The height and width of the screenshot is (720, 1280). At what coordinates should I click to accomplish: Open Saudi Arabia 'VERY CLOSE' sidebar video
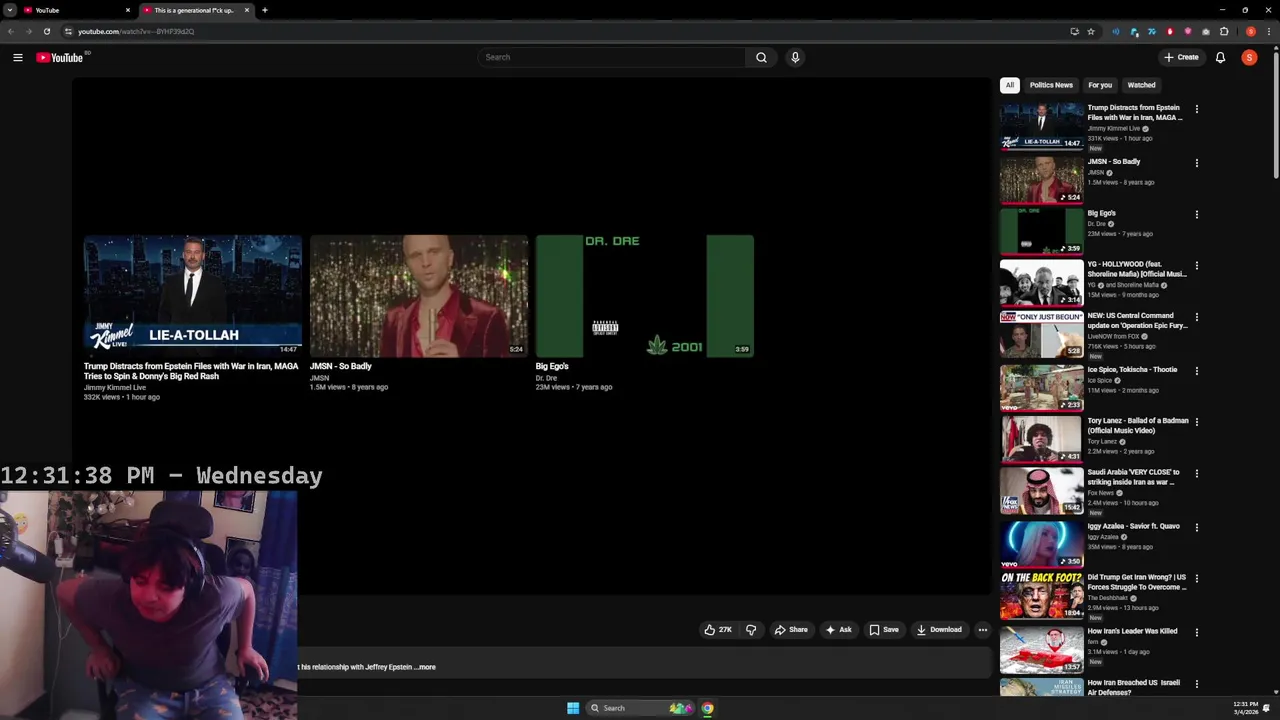[x=1041, y=490]
